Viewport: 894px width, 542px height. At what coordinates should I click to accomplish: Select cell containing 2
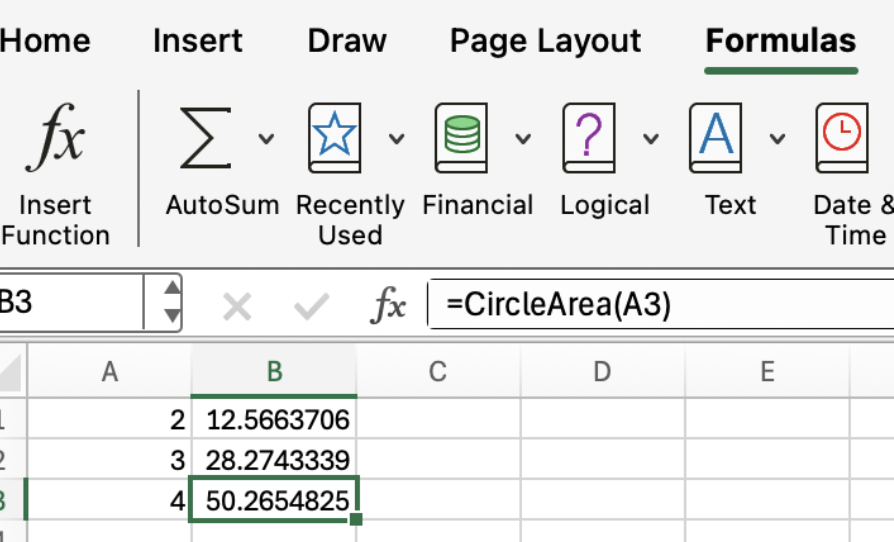click(109, 419)
